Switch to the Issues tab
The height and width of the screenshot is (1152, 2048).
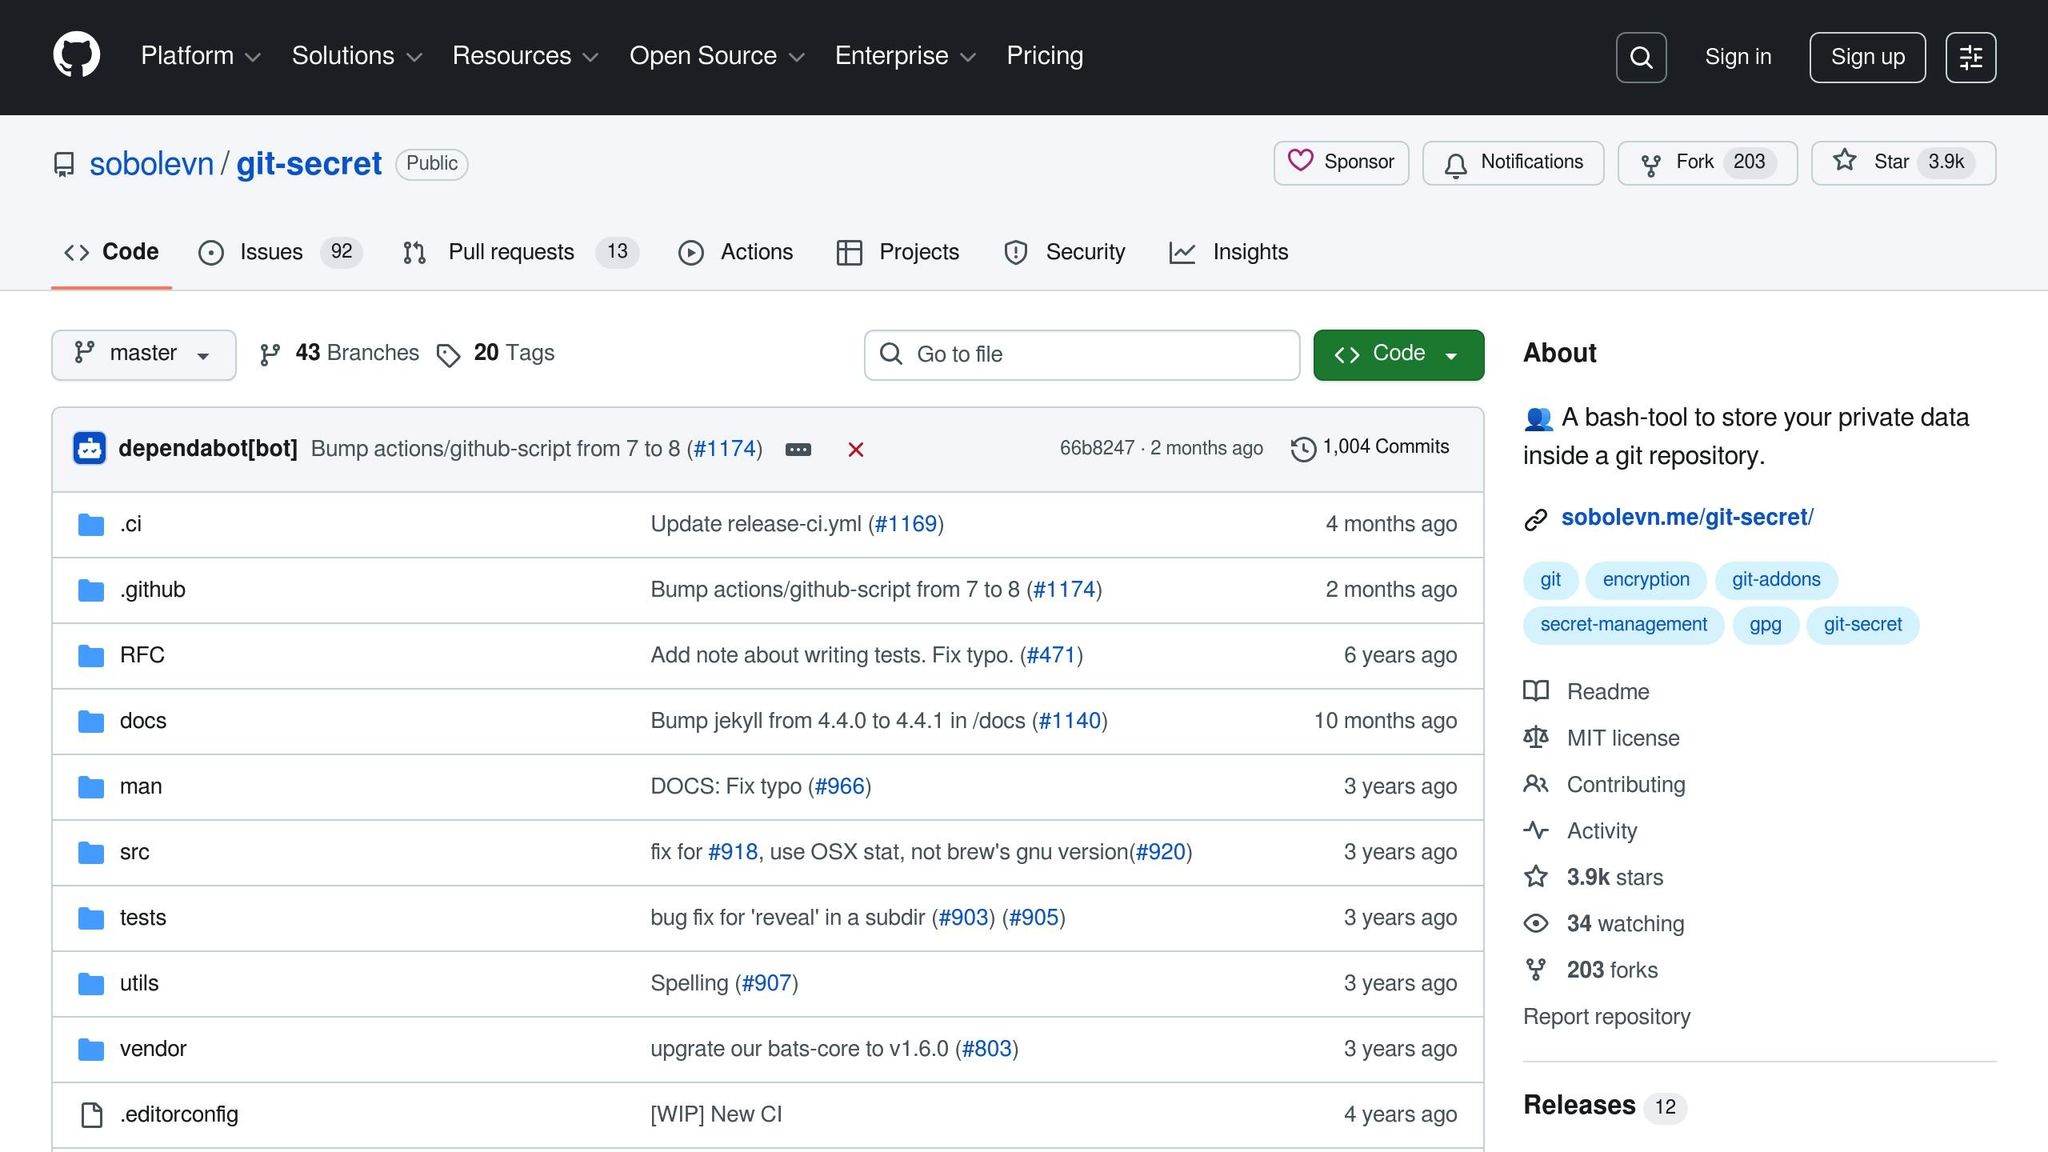point(270,252)
